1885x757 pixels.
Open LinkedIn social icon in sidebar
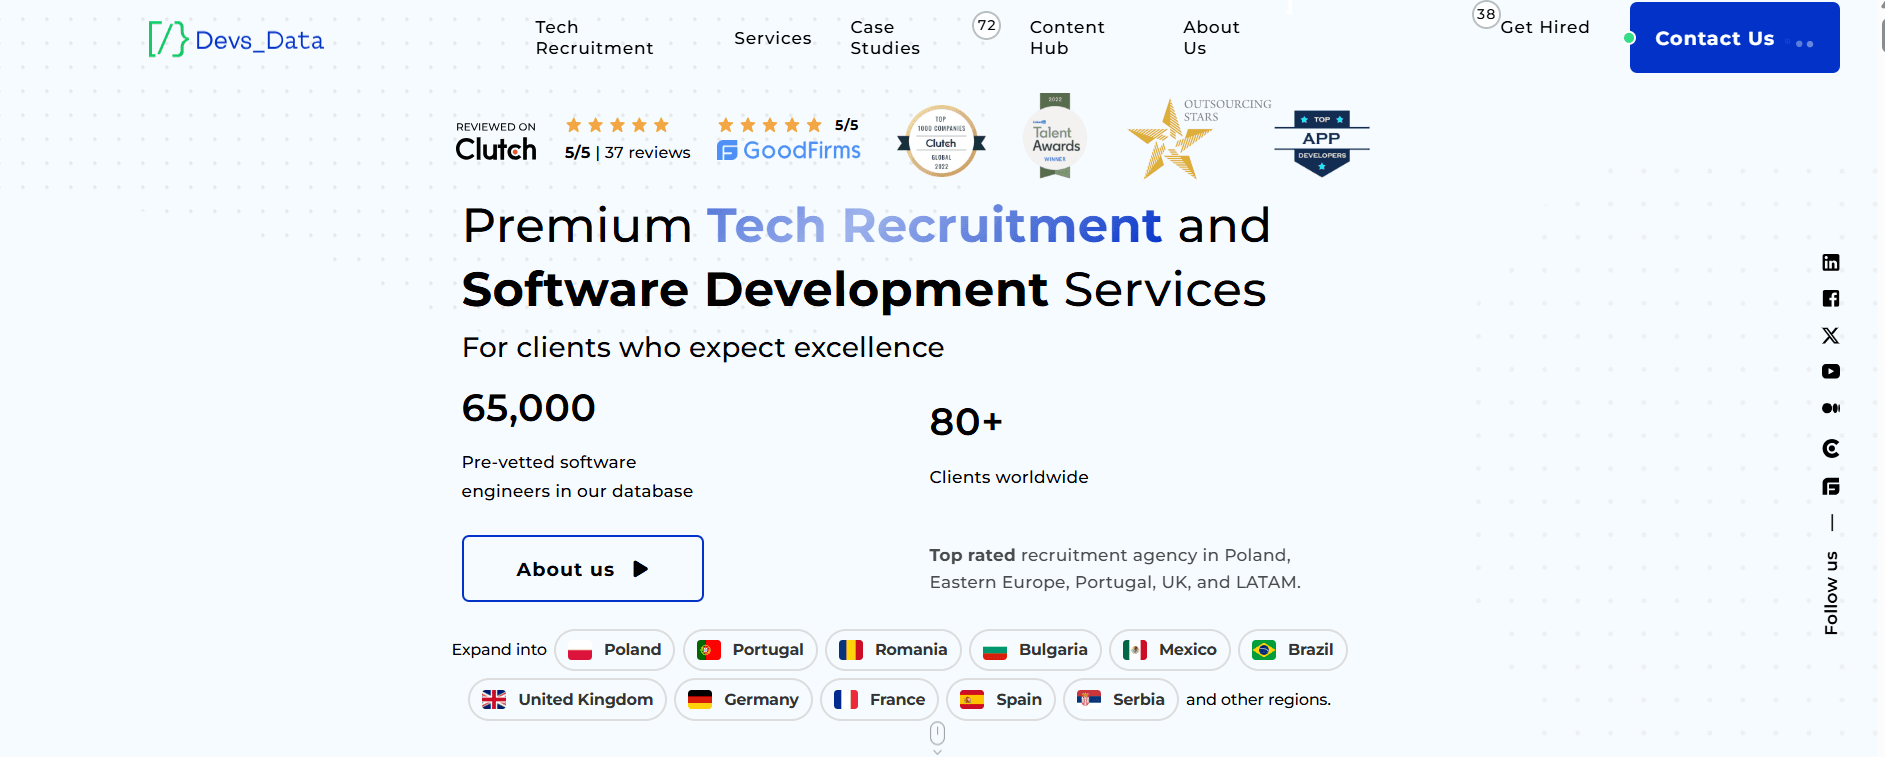[1831, 262]
